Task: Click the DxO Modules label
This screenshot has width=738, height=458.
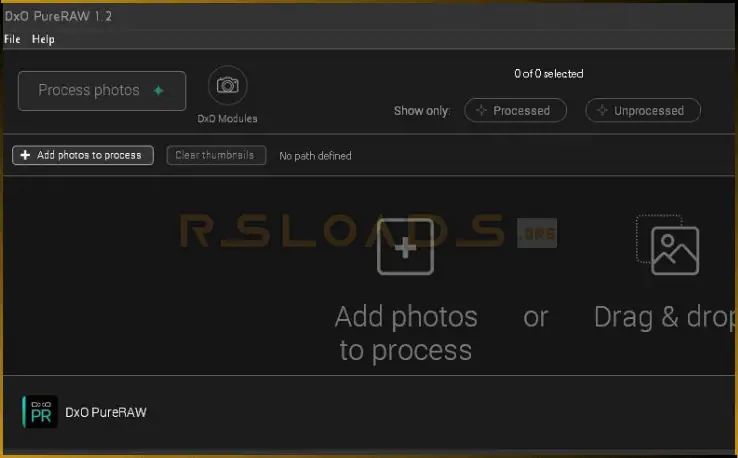Action: (227, 119)
